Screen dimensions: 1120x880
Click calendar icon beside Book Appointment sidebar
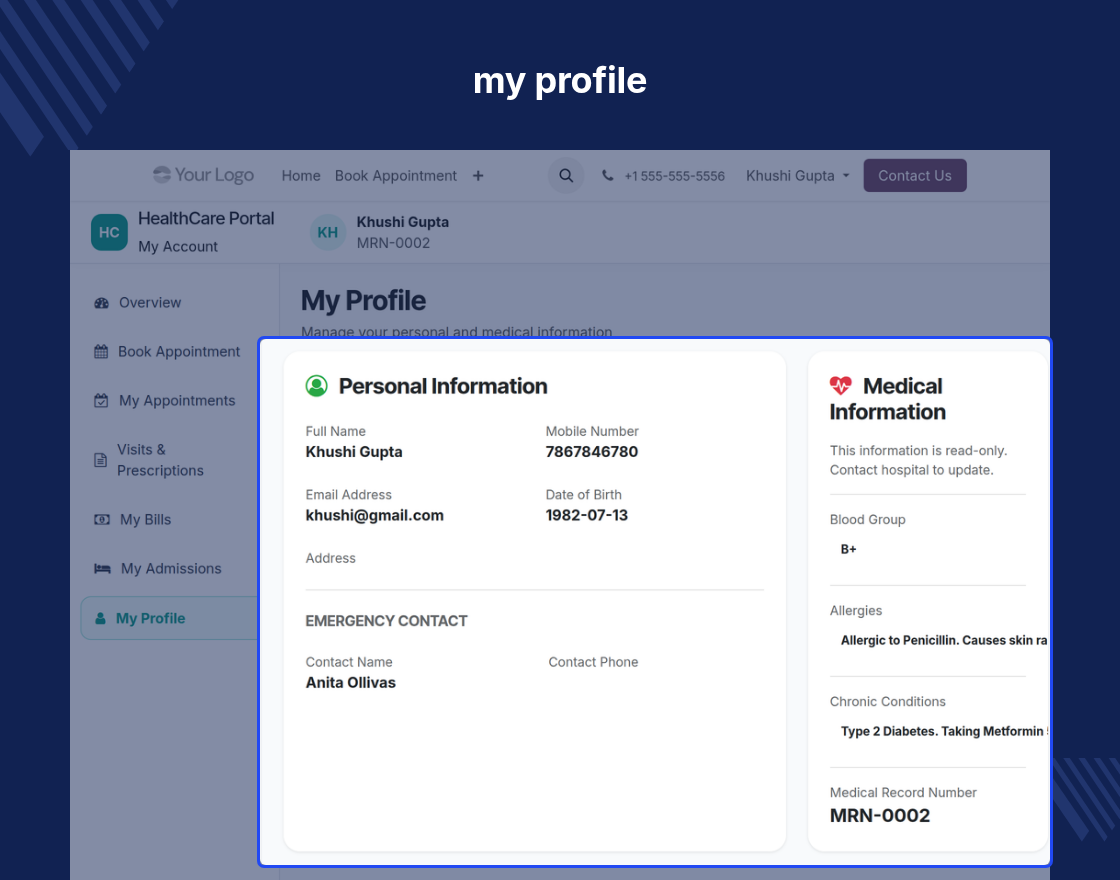tap(101, 351)
